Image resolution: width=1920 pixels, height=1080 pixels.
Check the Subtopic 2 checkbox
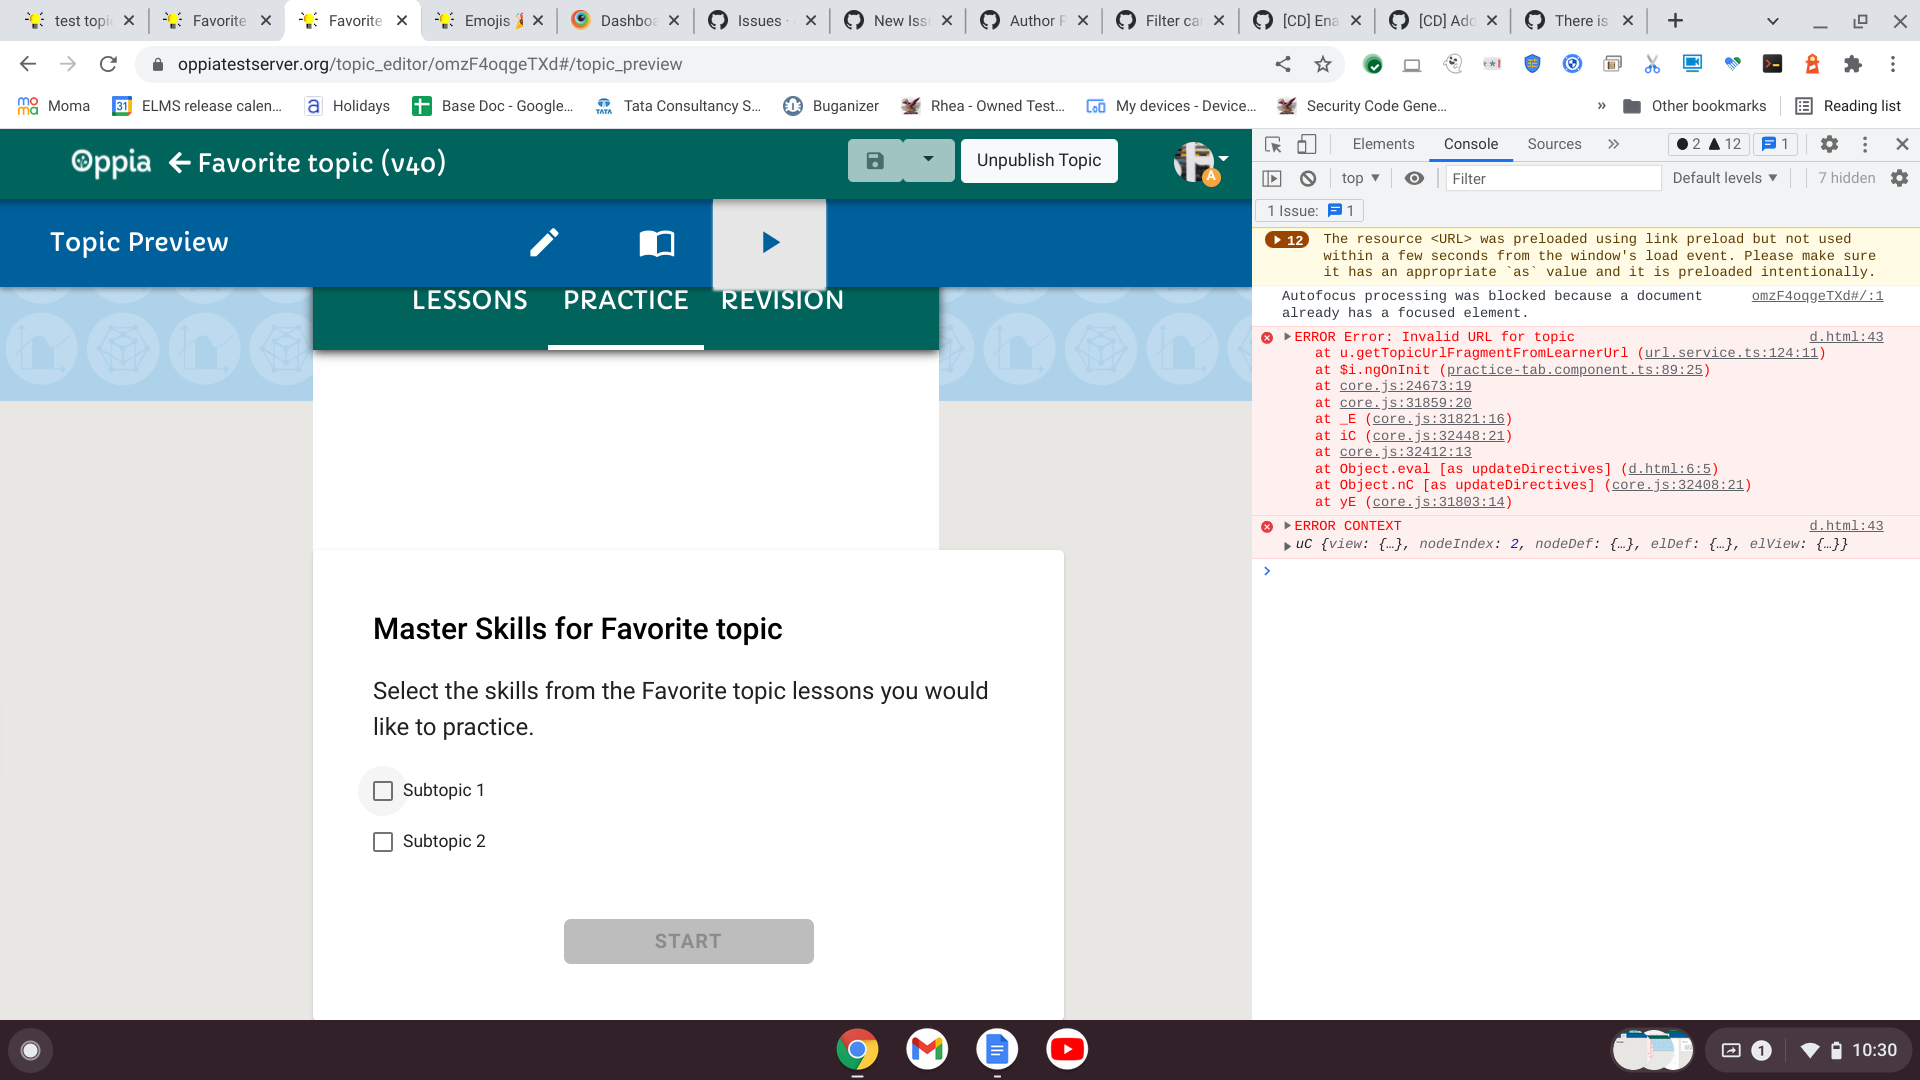383,841
